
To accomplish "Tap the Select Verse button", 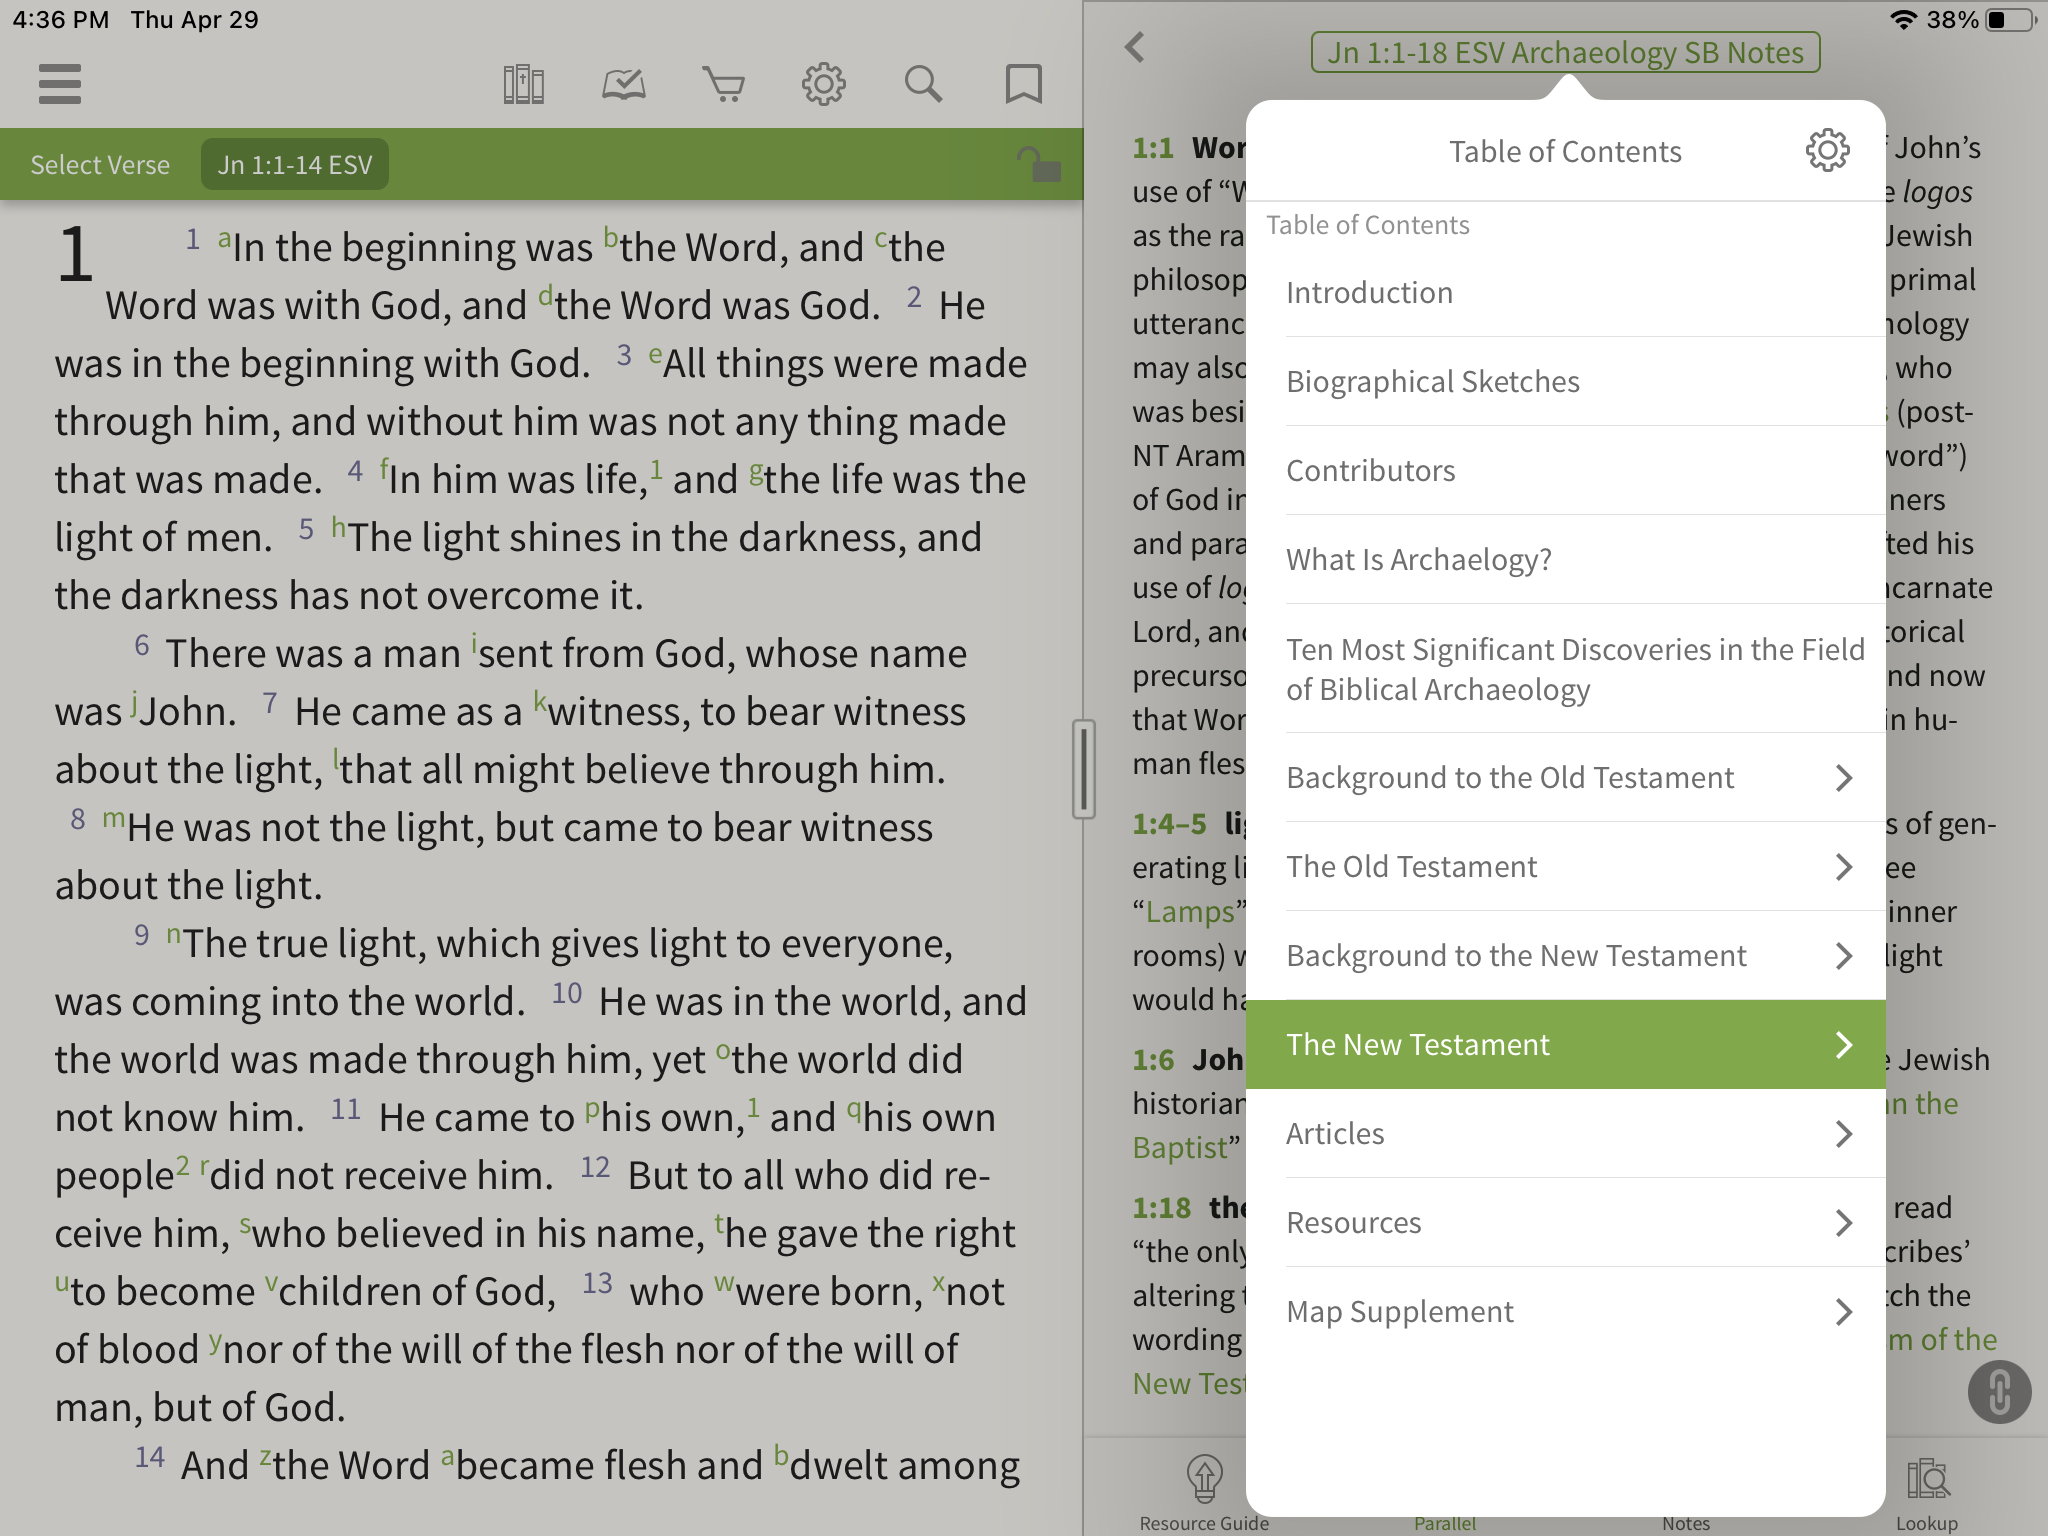I will pyautogui.click(x=100, y=164).
